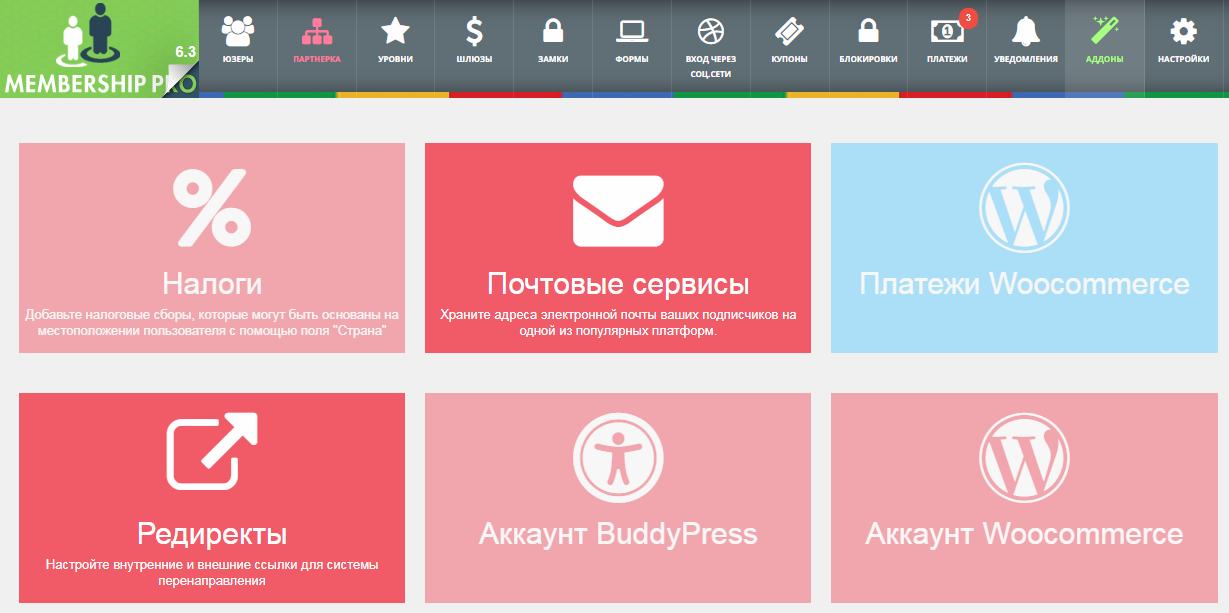View Платежи with 3 notifications badge
This screenshot has width=1229, height=613.
pyautogui.click(x=946, y=40)
